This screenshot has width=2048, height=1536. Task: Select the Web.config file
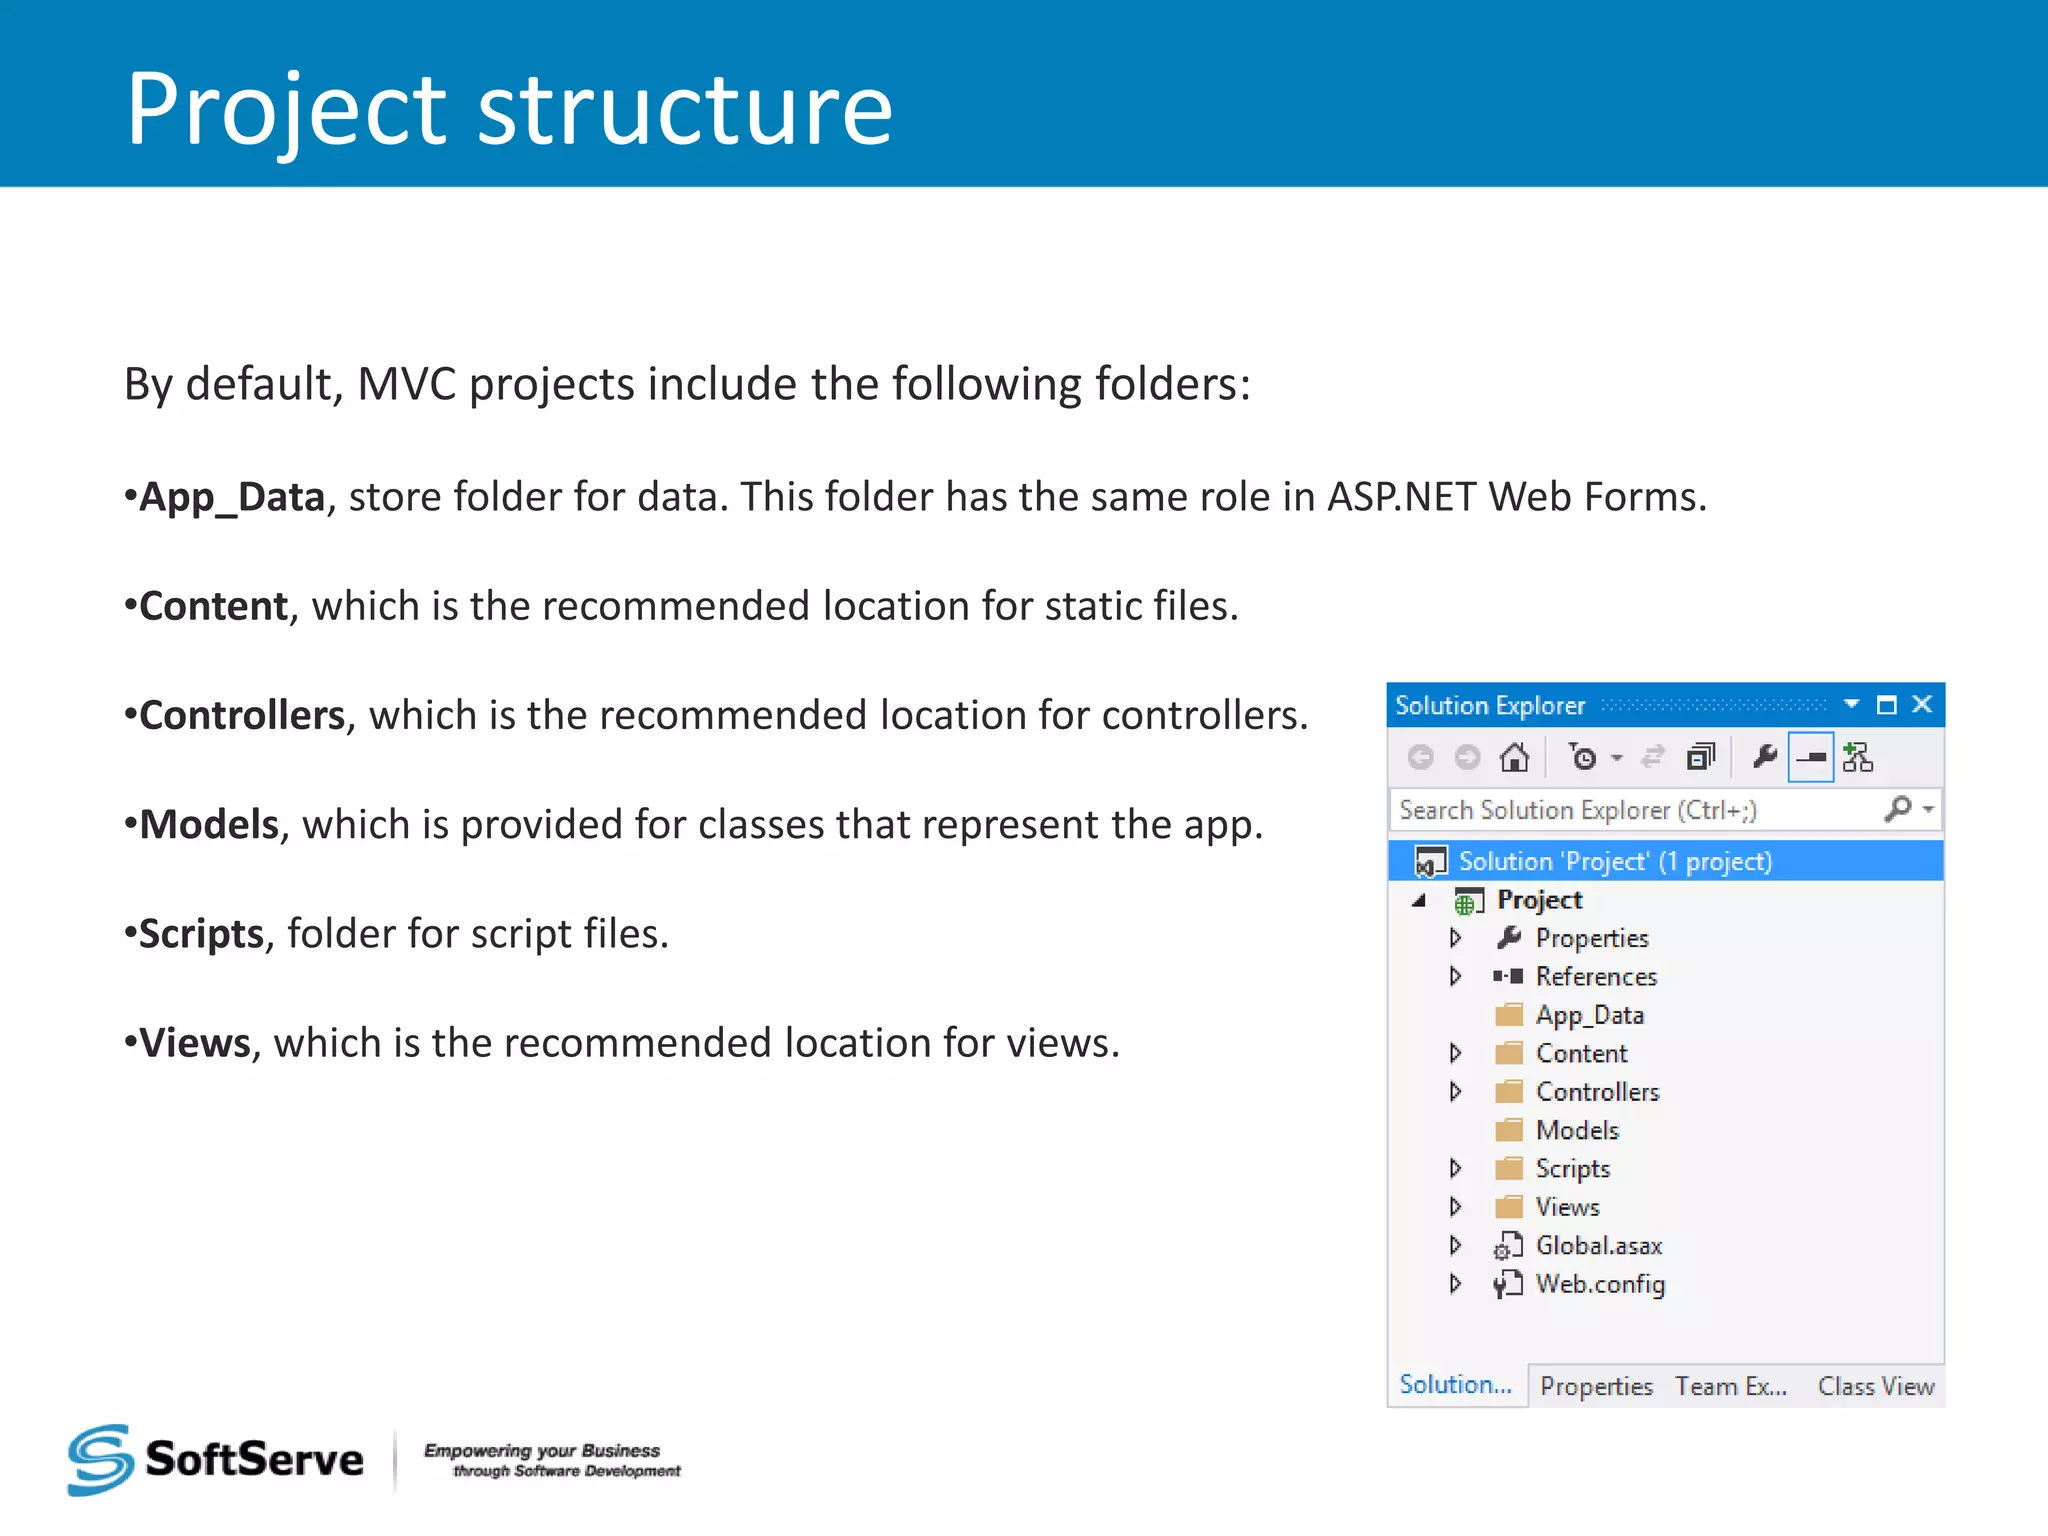tap(1599, 1284)
